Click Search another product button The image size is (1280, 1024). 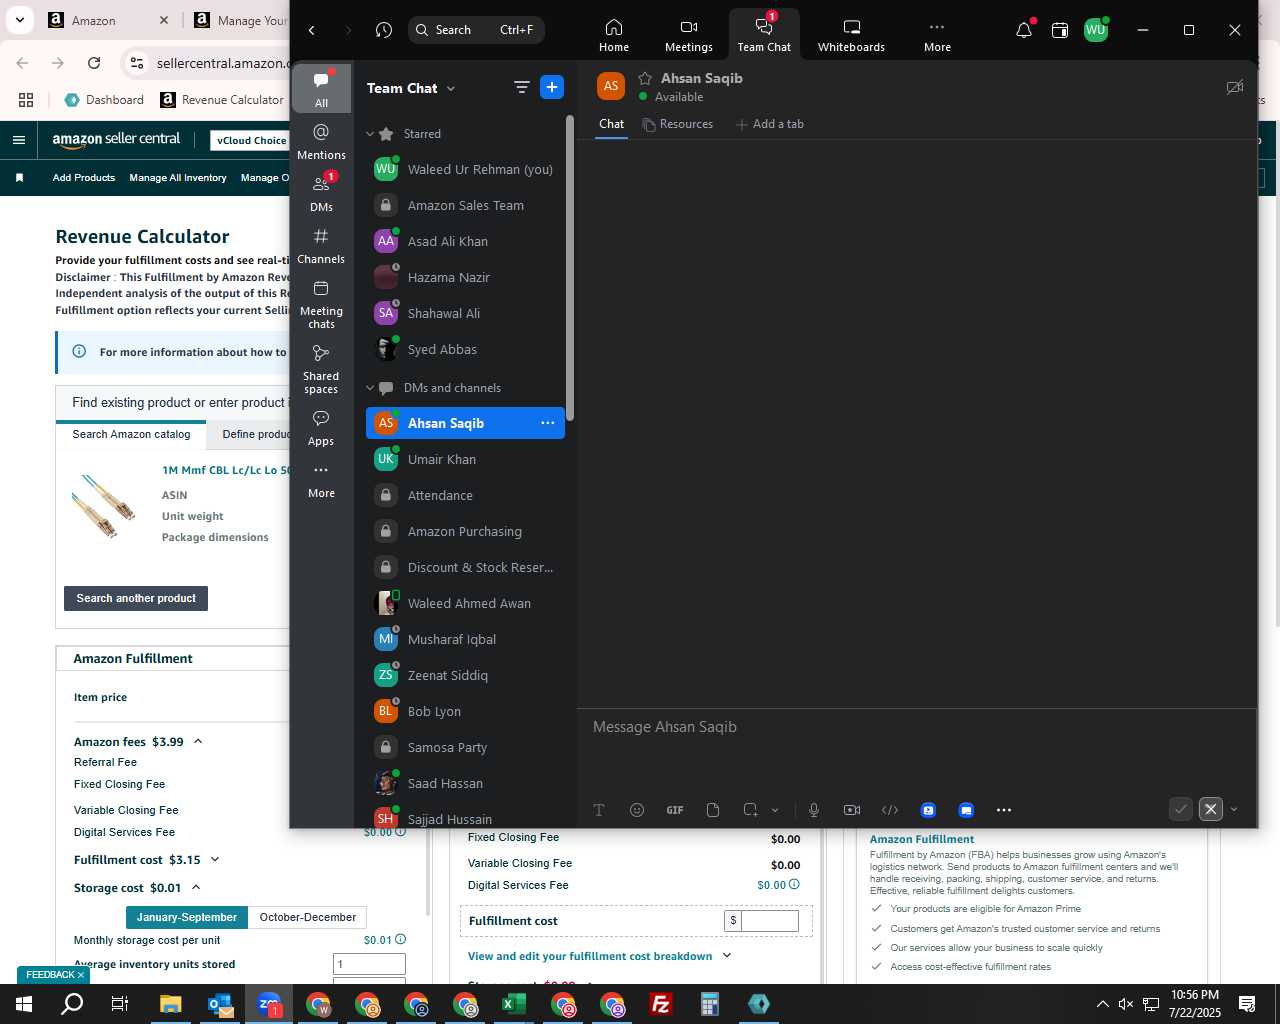(x=136, y=598)
